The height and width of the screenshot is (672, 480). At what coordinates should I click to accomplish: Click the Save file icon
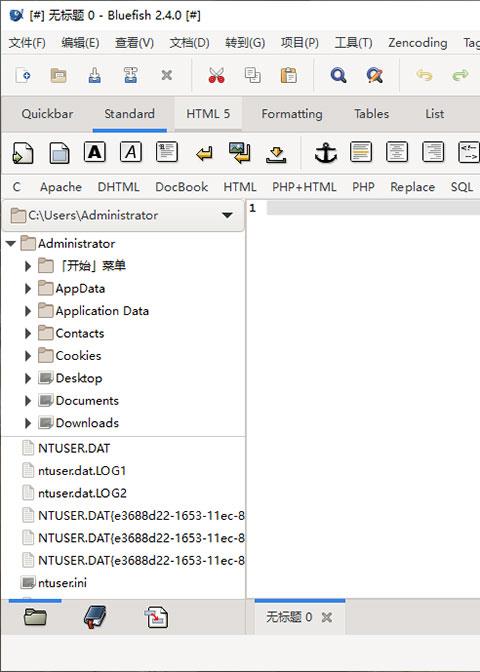[x=94, y=75]
